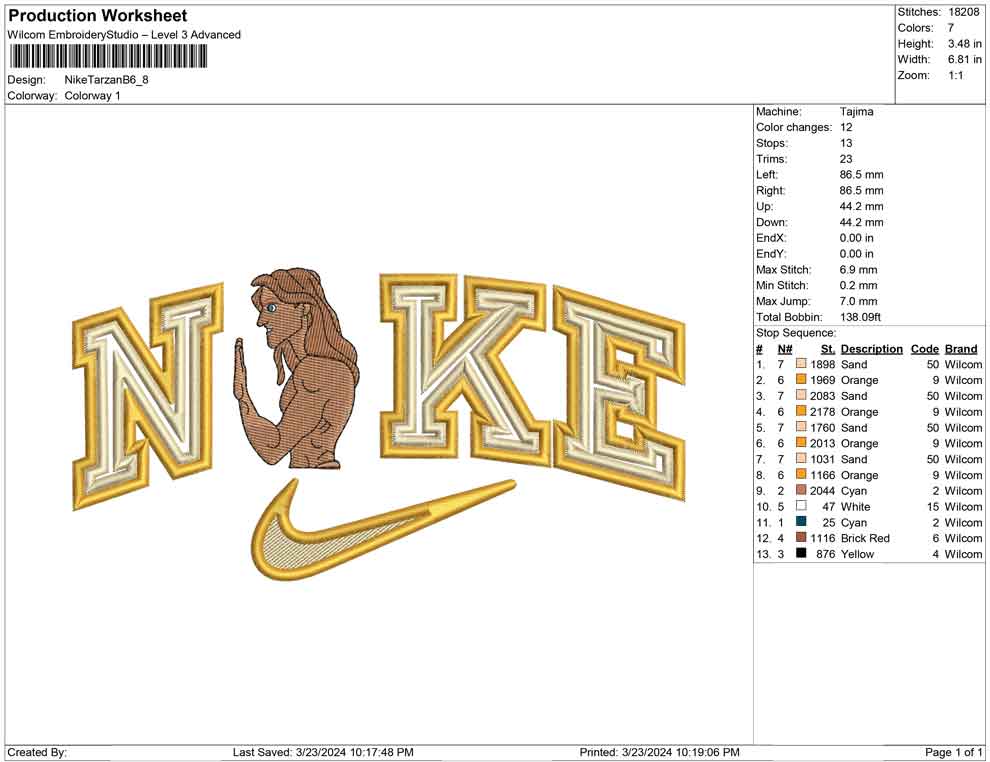
Task: Select stitch count '876' in stop 13
Action: coord(826,554)
